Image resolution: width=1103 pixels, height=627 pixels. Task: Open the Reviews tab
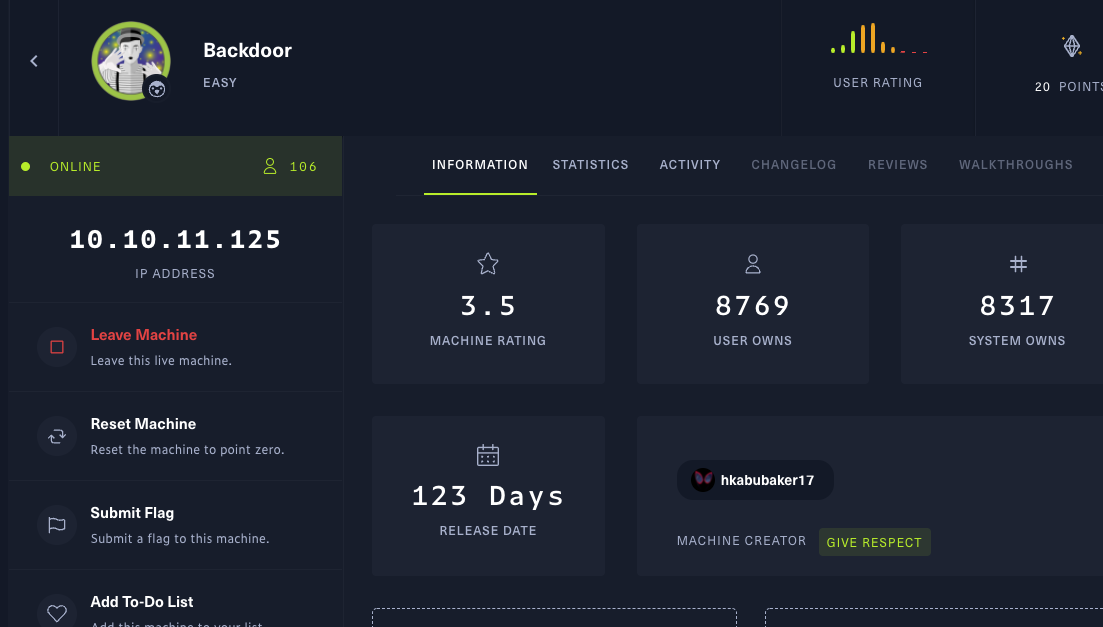[x=898, y=165]
